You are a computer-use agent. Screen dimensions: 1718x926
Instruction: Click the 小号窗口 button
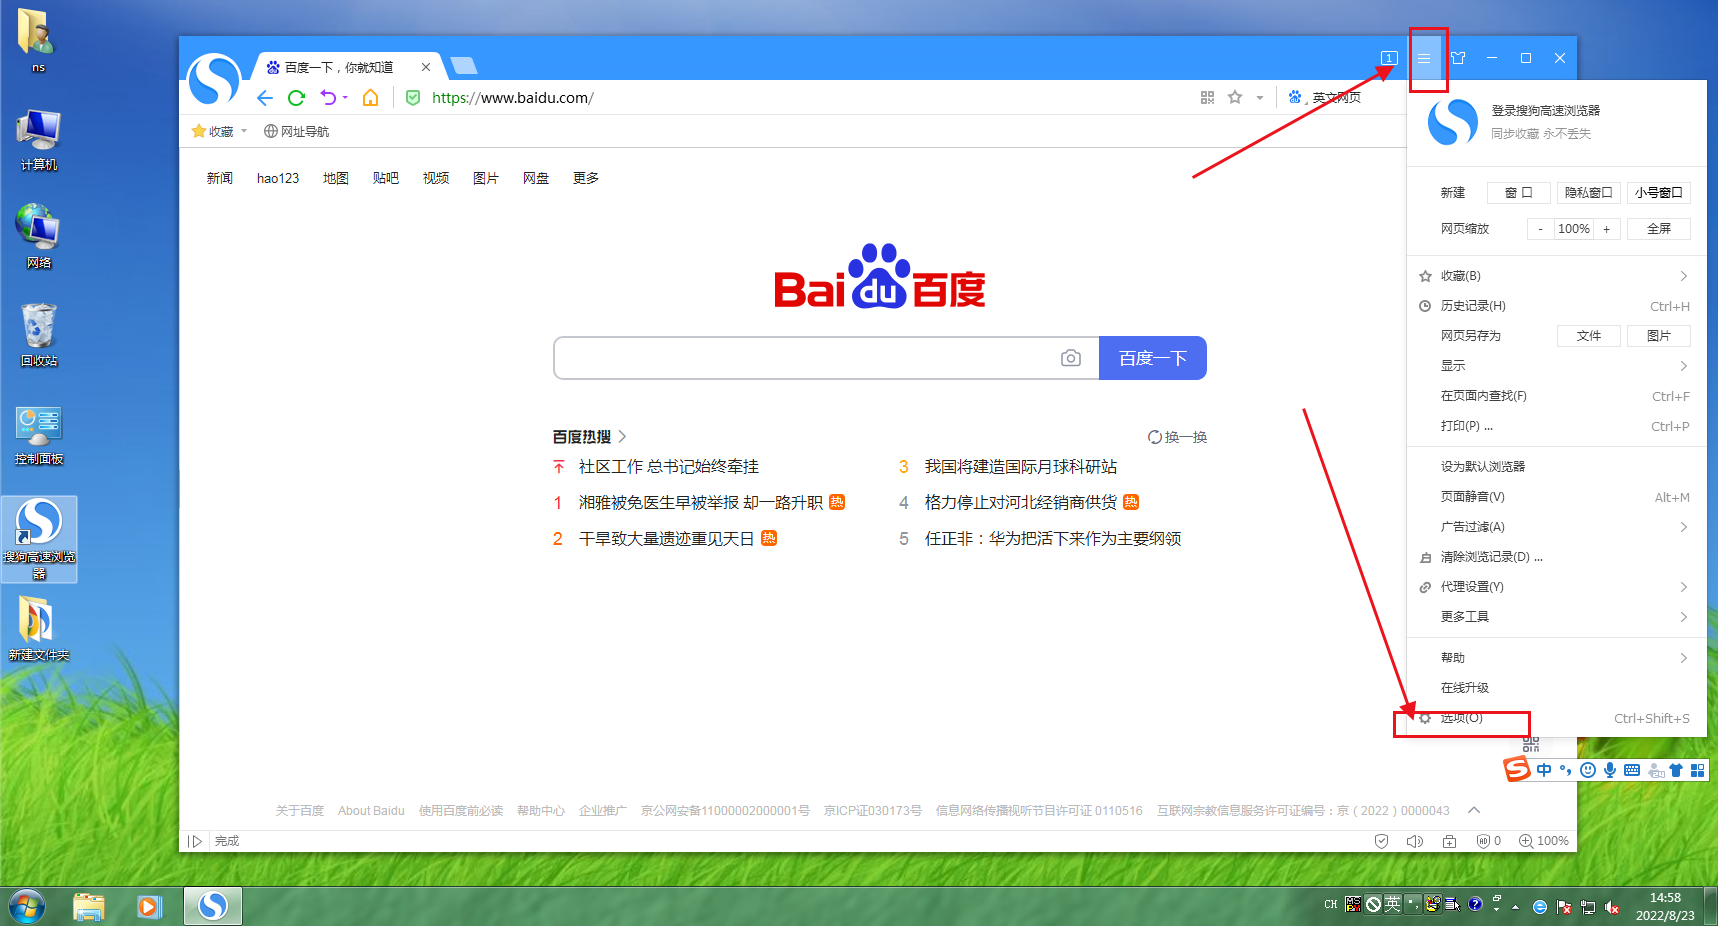pyautogui.click(x=1659, y=193)
